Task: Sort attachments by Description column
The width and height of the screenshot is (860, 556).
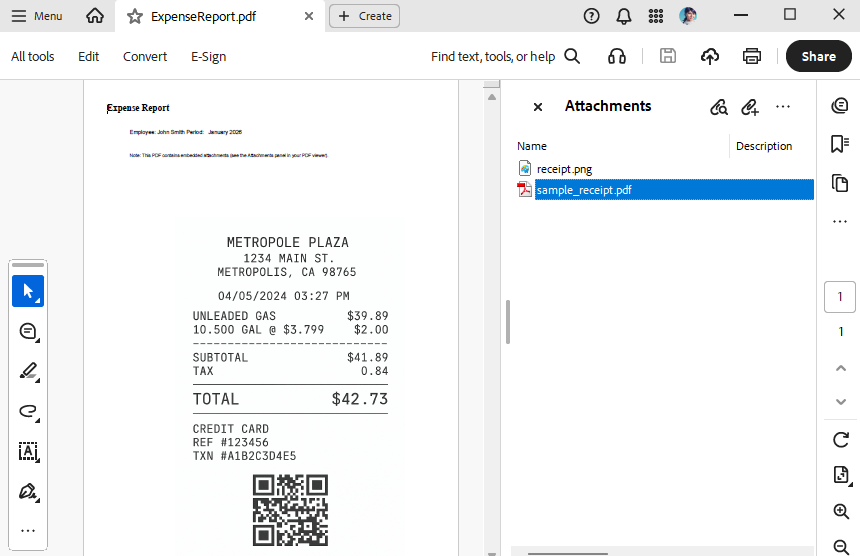Action: [764, 146]
